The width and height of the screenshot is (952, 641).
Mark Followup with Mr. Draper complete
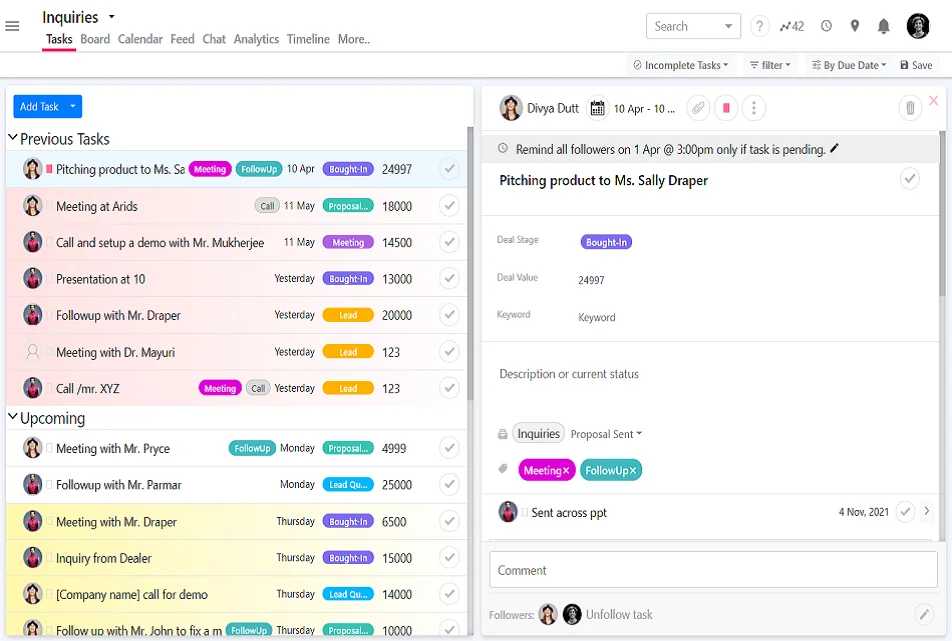pyautogui.click(x=449, y=315)
